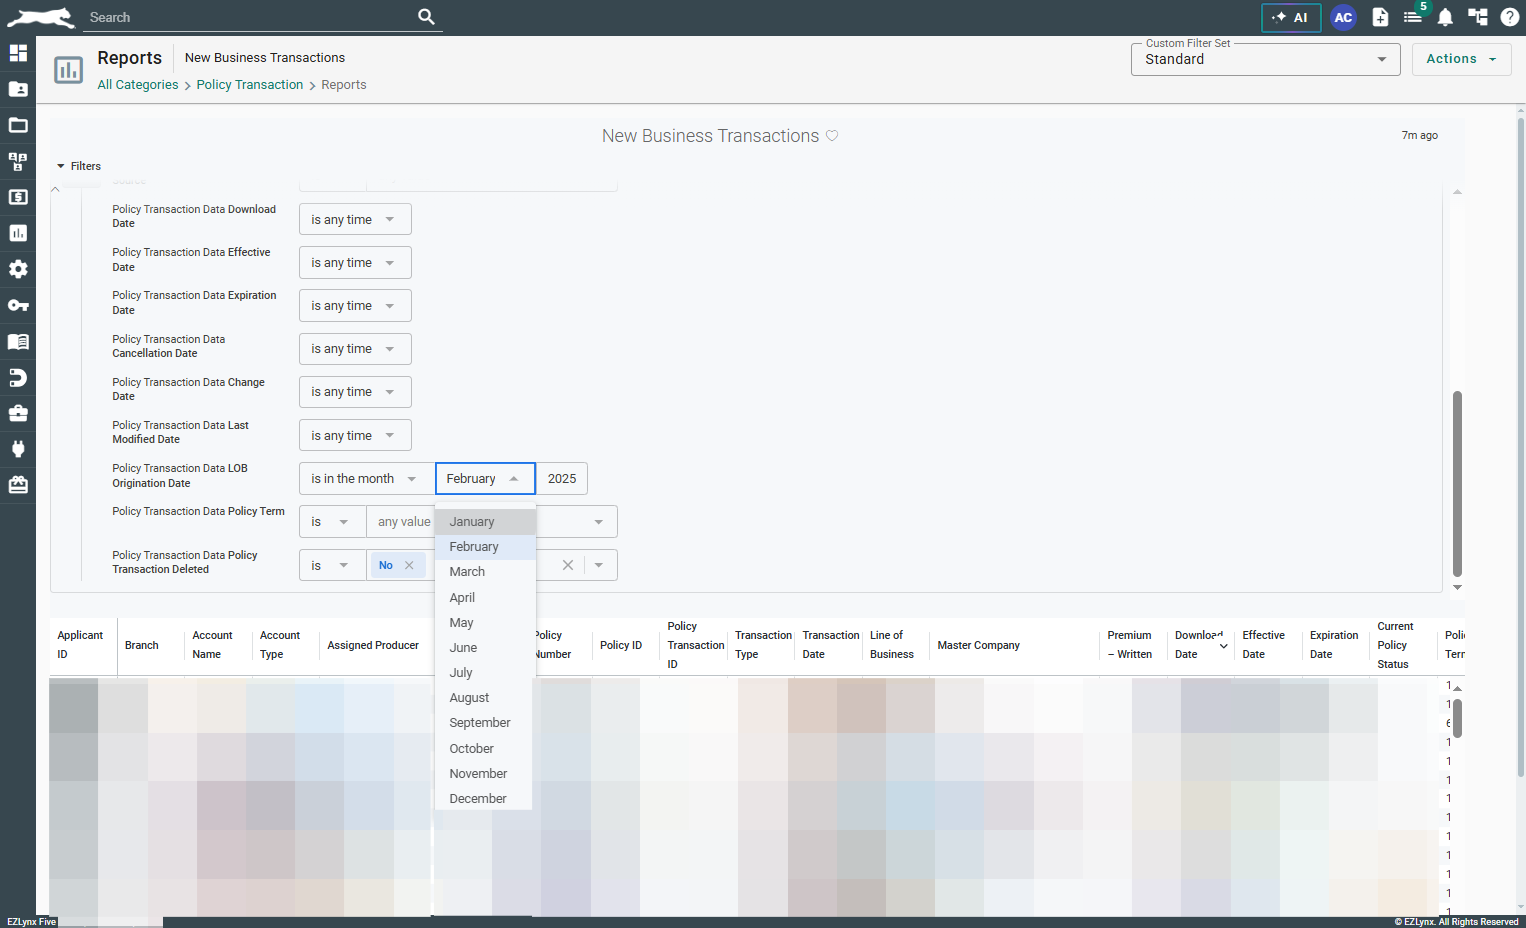
Task: Click the Reports chart icon beside title
Action: coord(69,70)
